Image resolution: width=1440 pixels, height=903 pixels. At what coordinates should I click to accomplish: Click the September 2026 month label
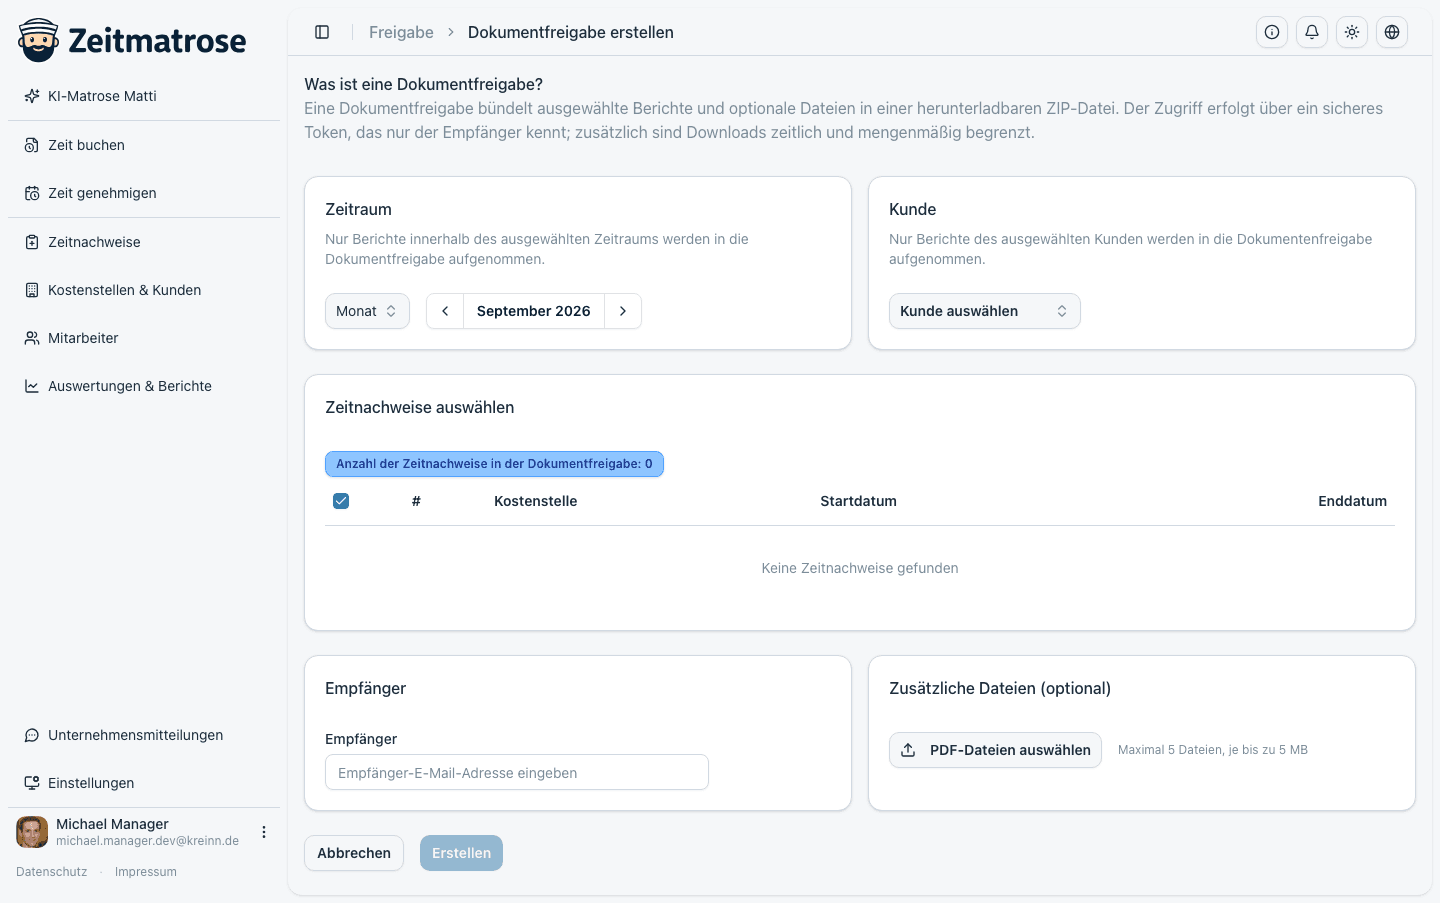click(x=534, y=311)
